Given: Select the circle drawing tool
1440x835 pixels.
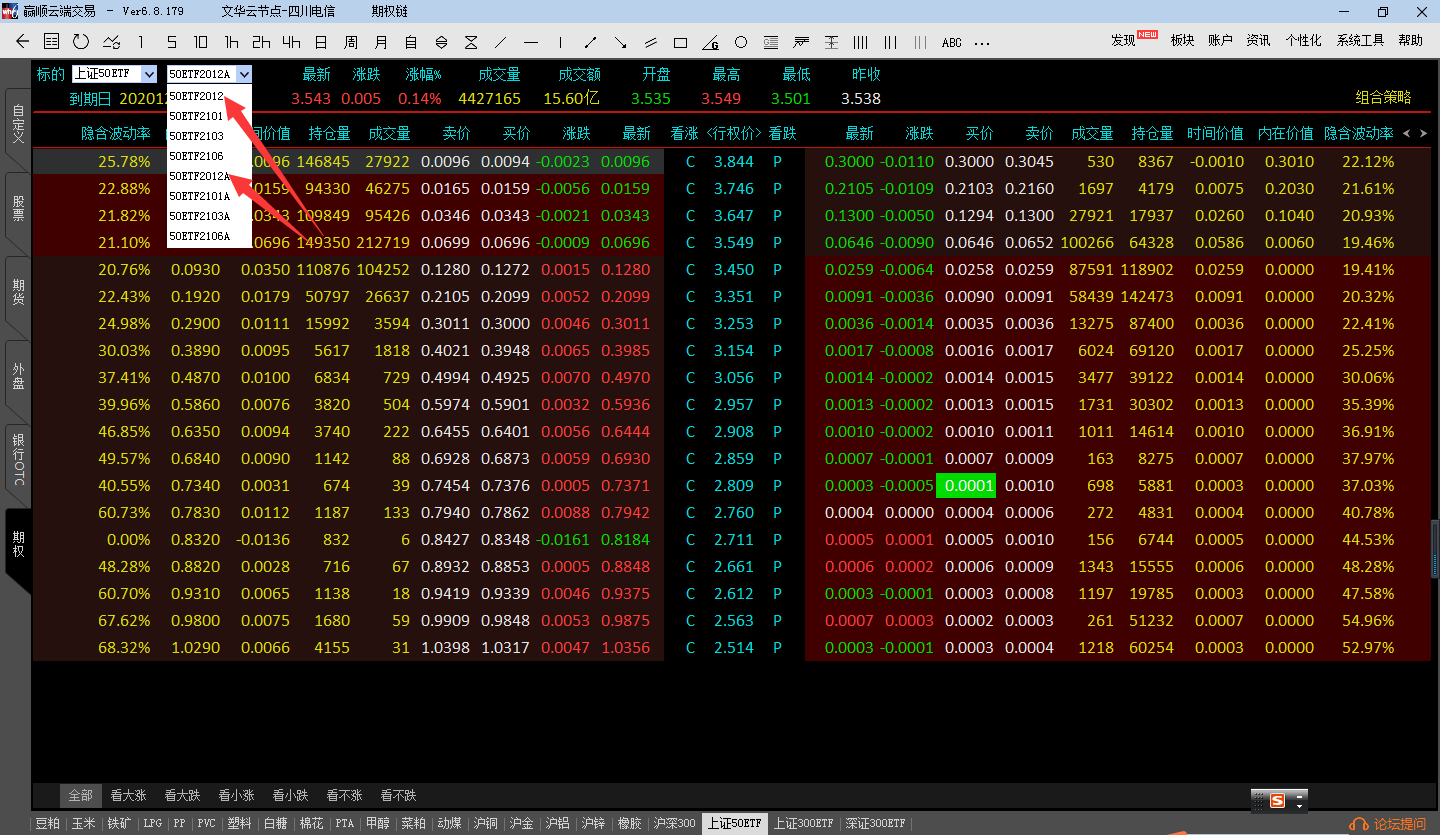Looking at the screenshot, I should (x=741, y=42).
